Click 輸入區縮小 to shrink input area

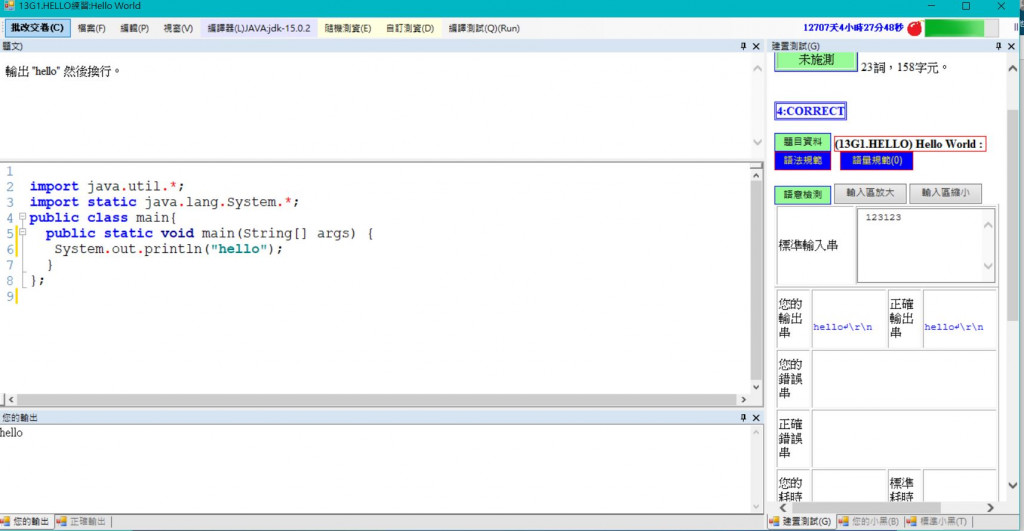945,193
